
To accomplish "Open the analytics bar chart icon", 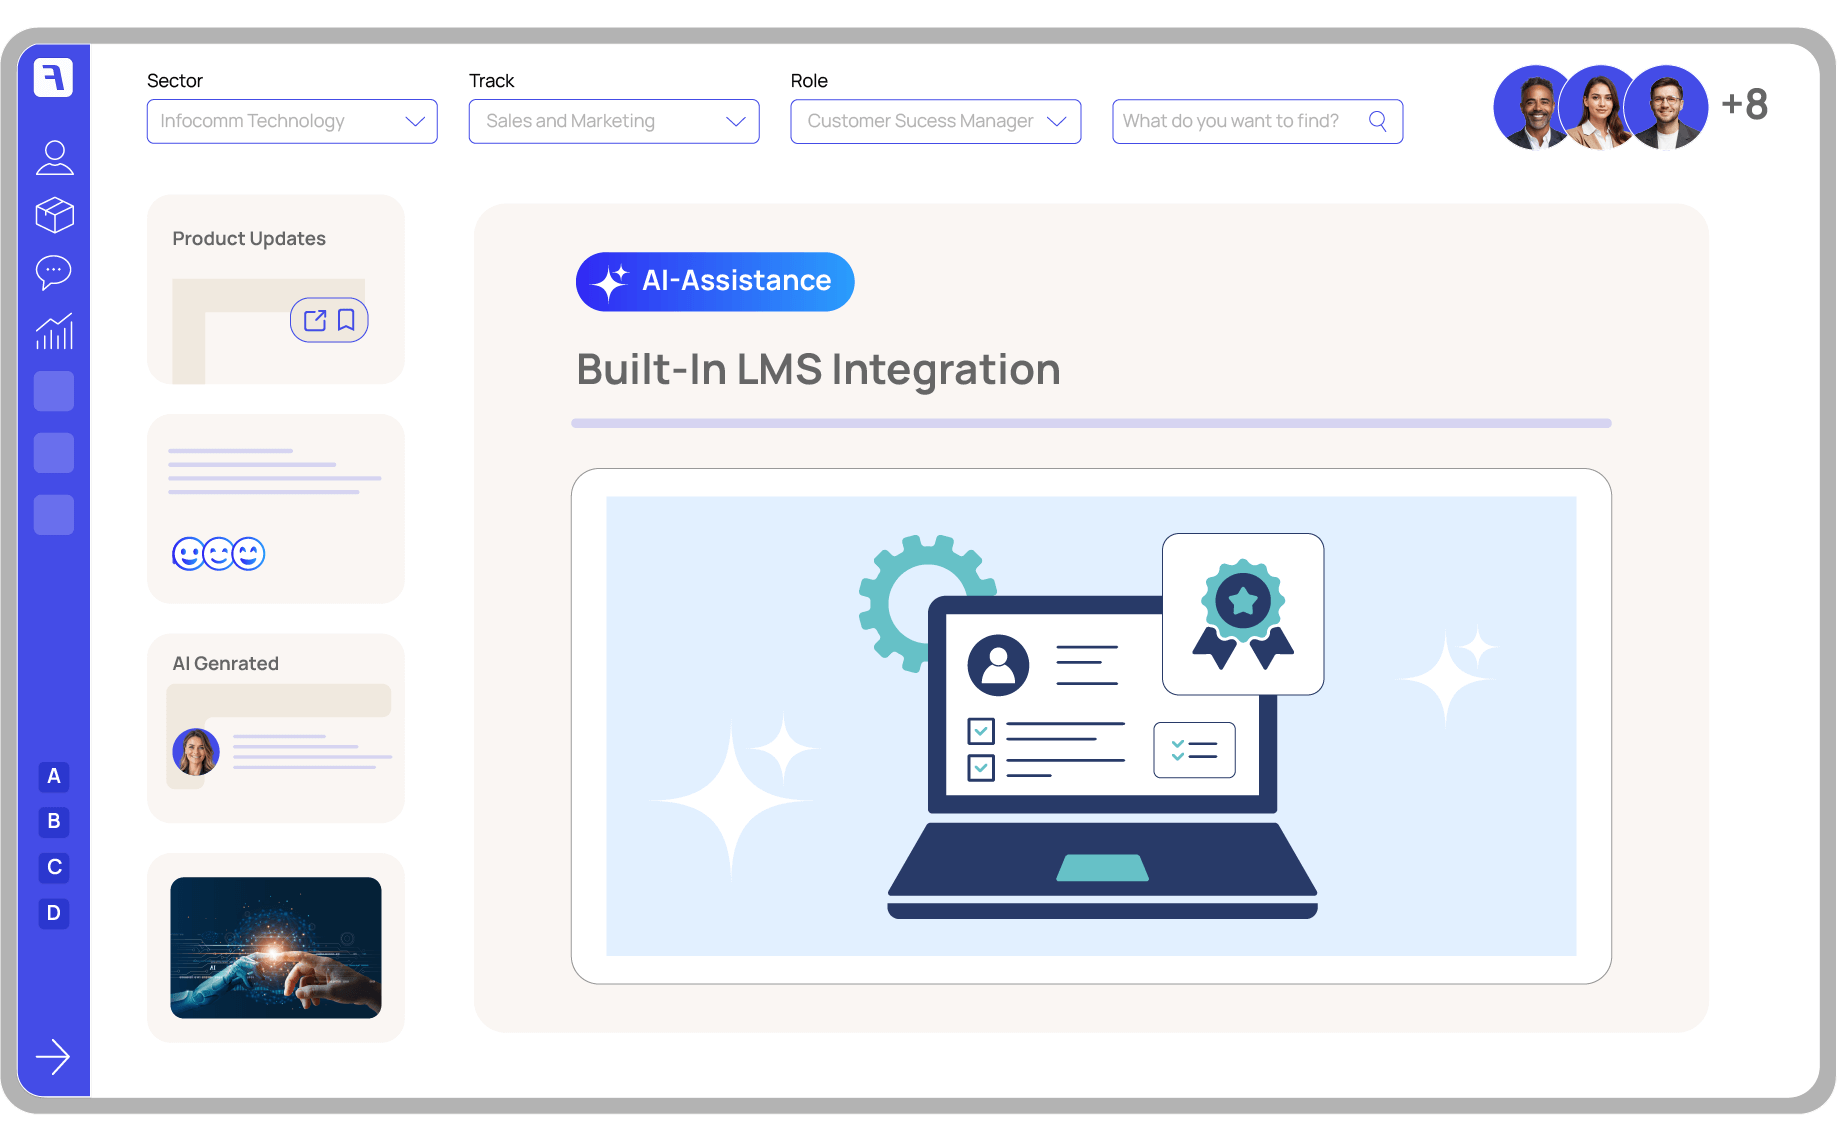I will coord(54,331).
